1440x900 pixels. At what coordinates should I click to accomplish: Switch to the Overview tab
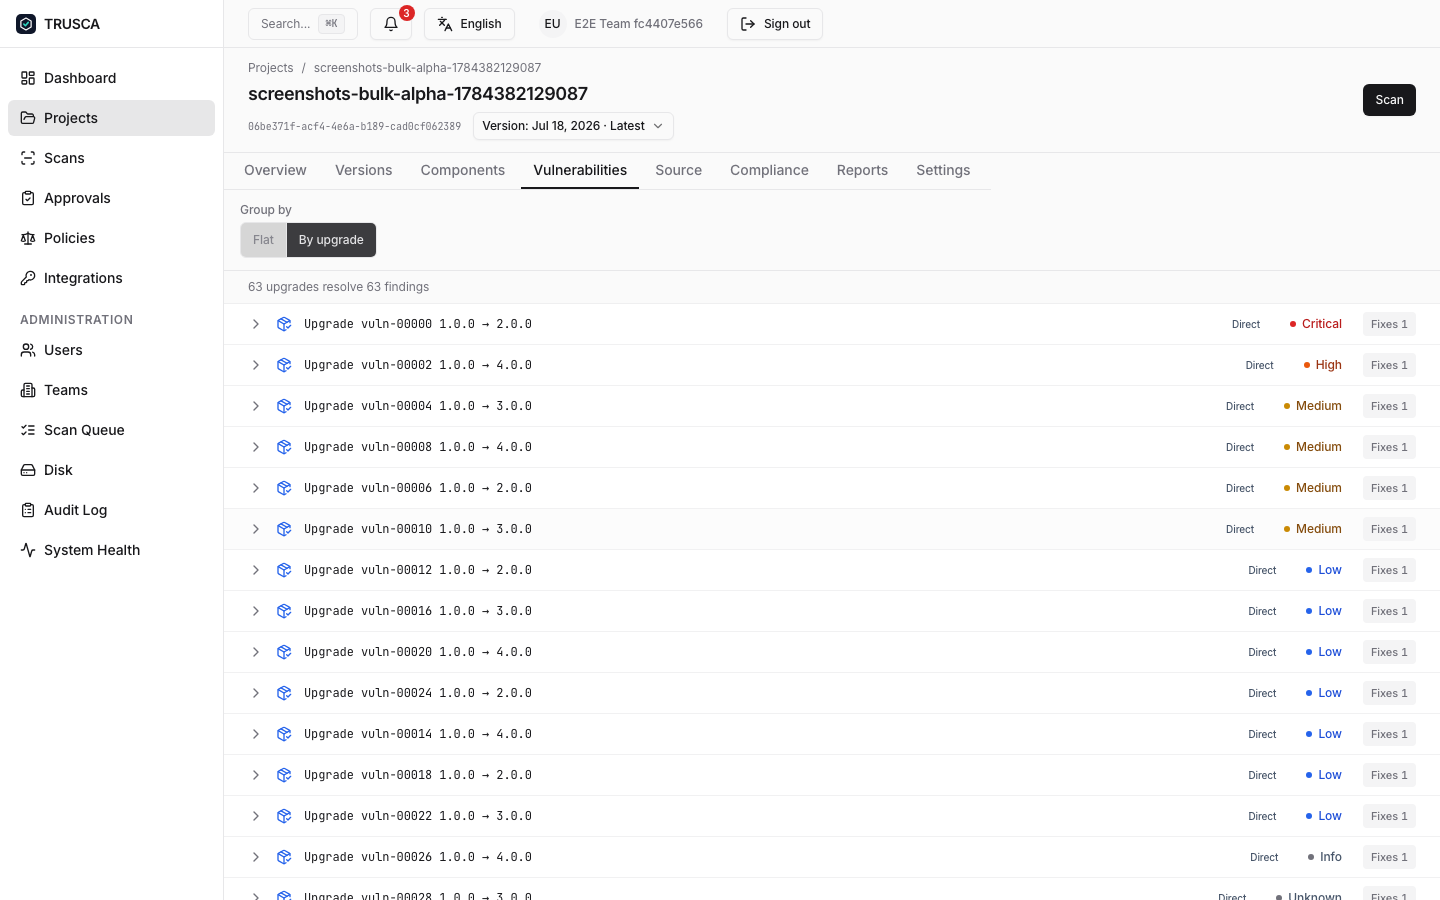click(x=275, y=170)
